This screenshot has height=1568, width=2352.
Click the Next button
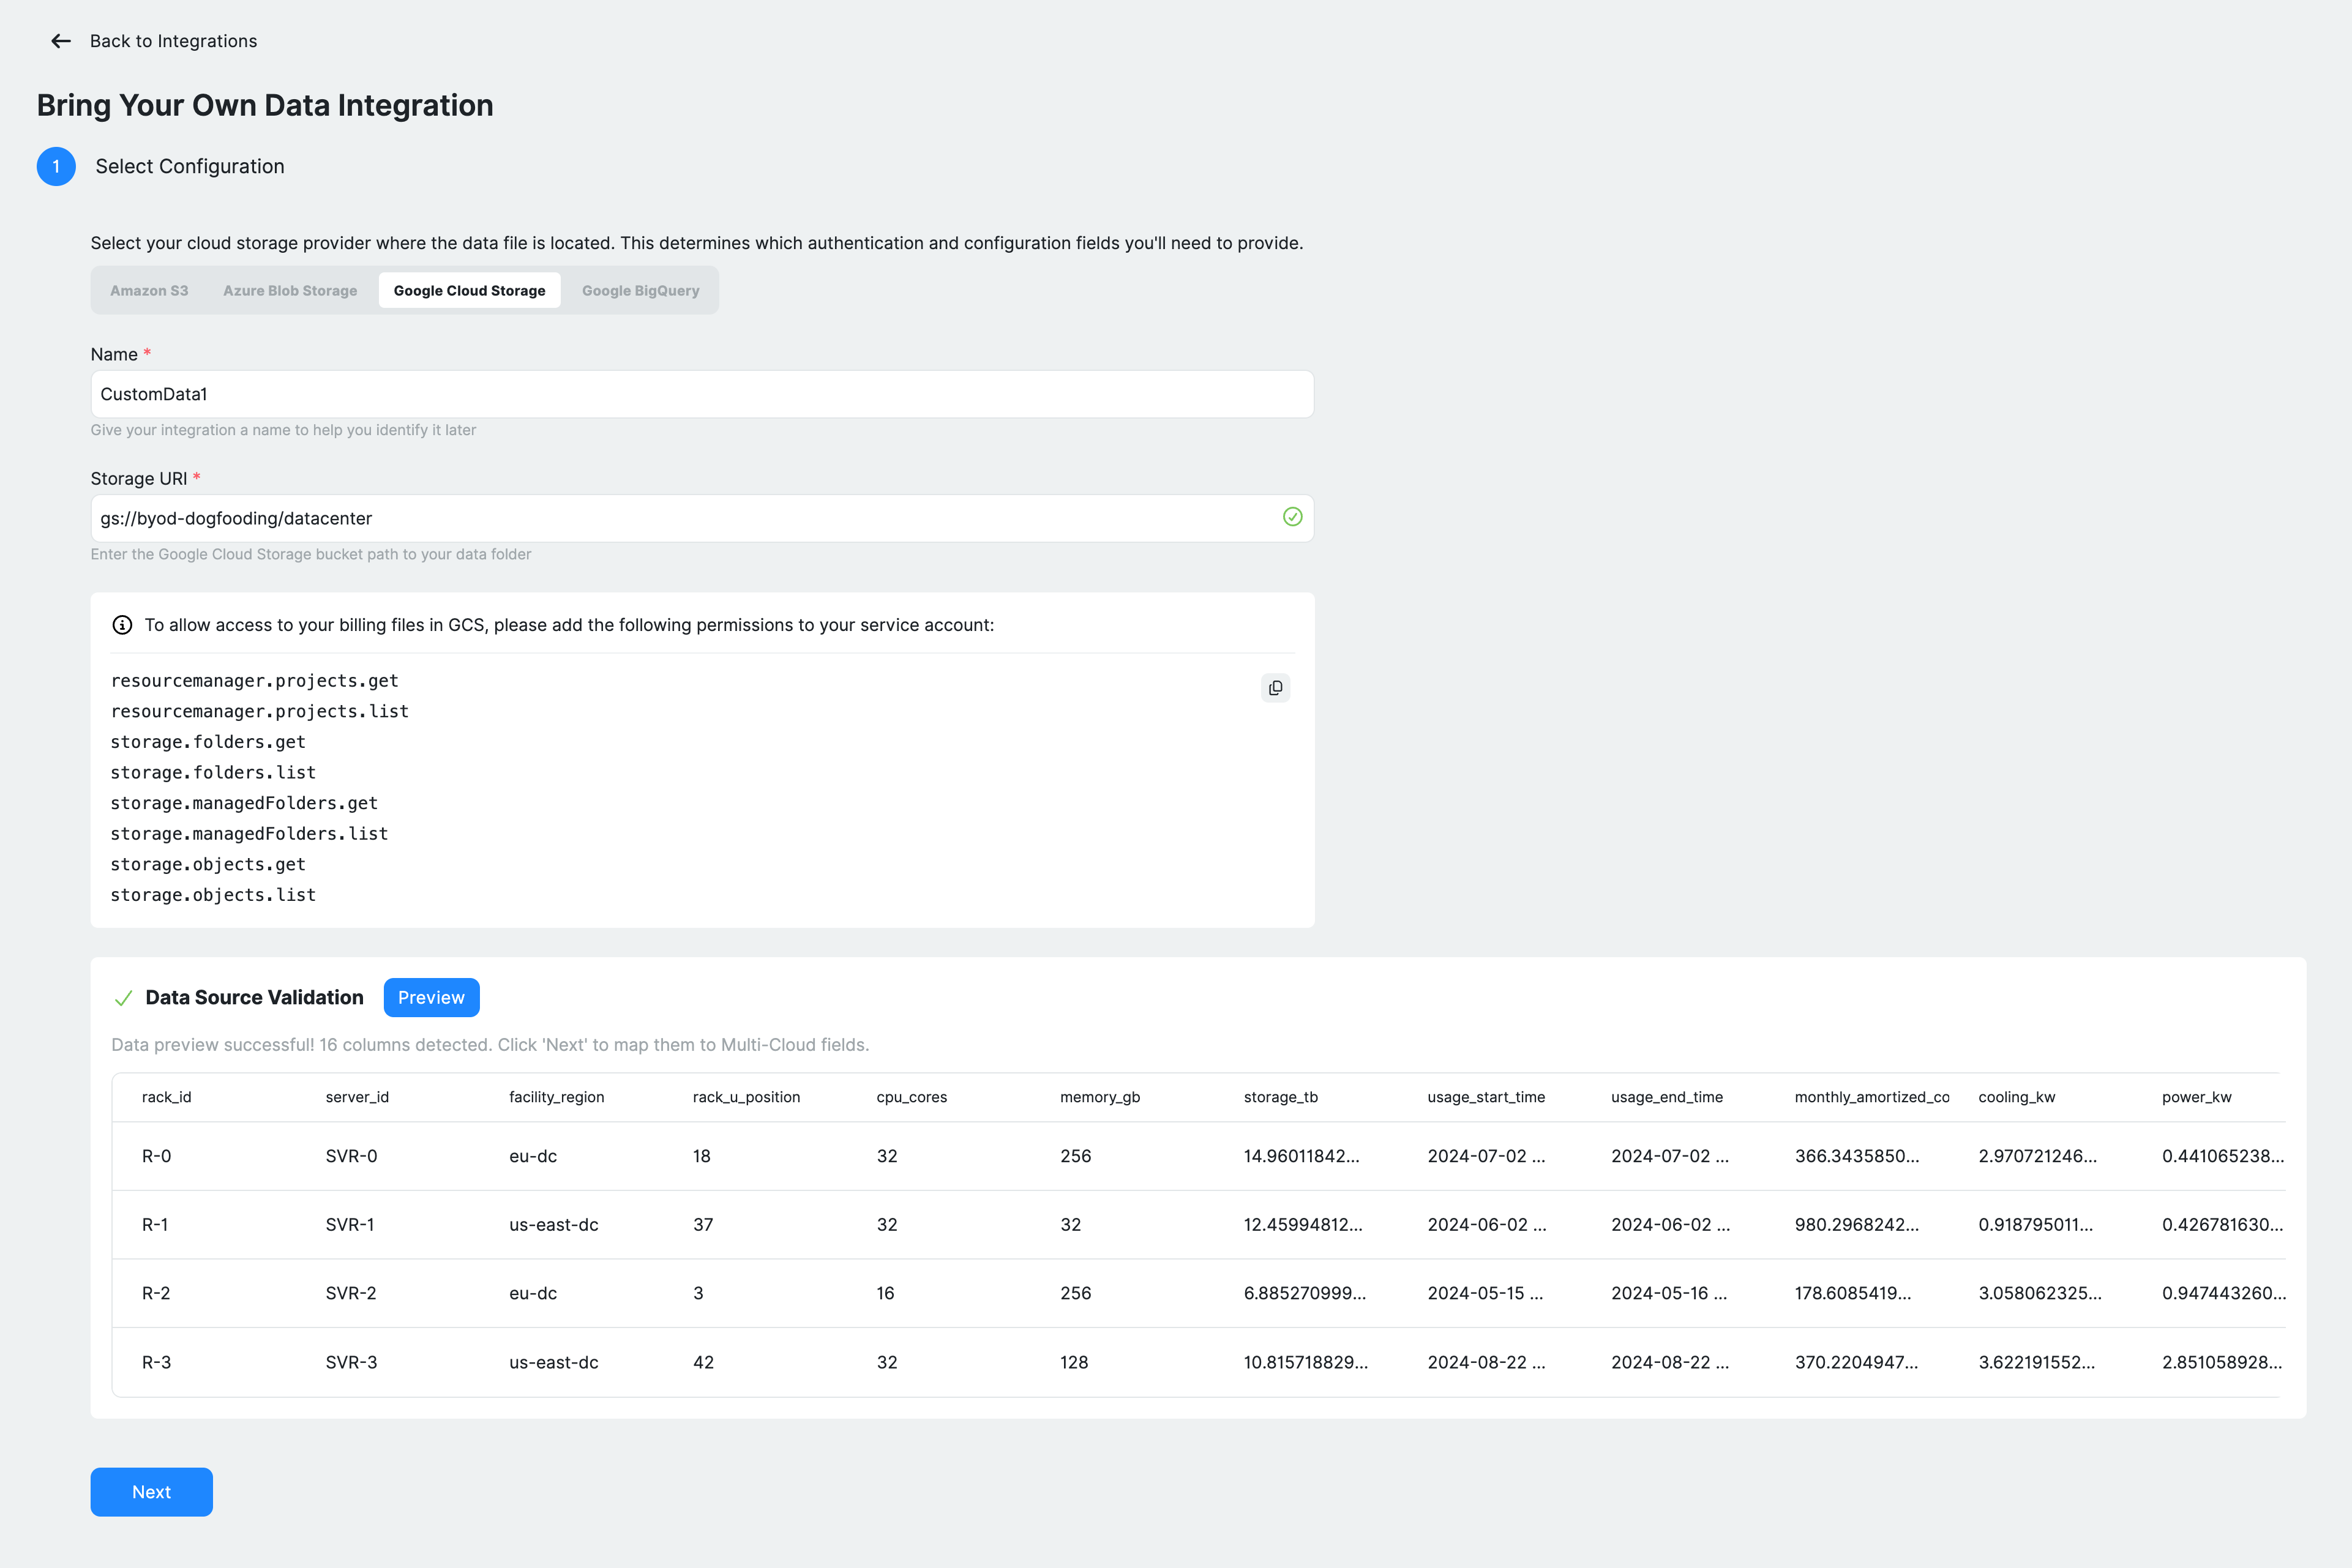pyautogui.click(x=151, y=1492)
